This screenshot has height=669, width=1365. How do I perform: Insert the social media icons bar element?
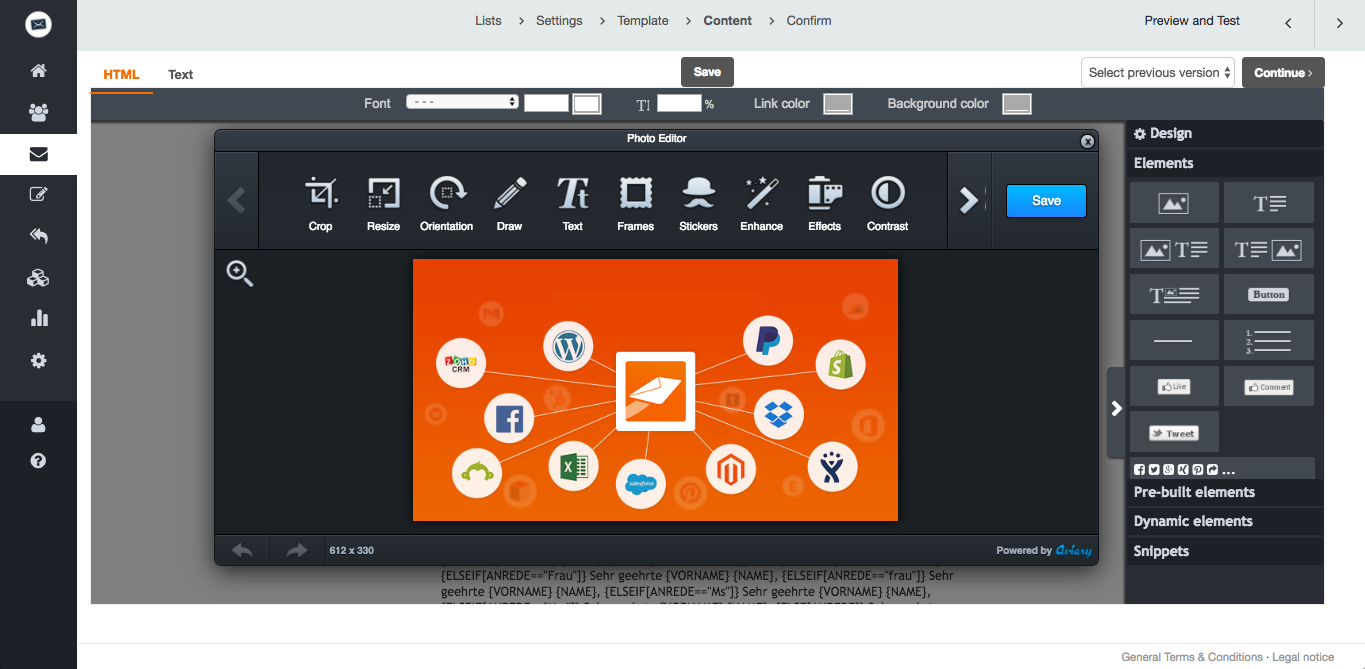point(1222,468)
